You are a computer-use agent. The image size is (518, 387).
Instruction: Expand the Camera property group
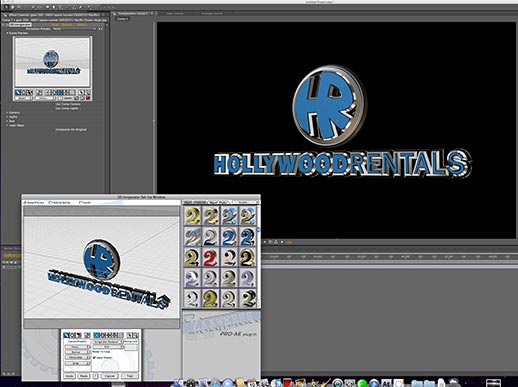[x=7, y=113]
